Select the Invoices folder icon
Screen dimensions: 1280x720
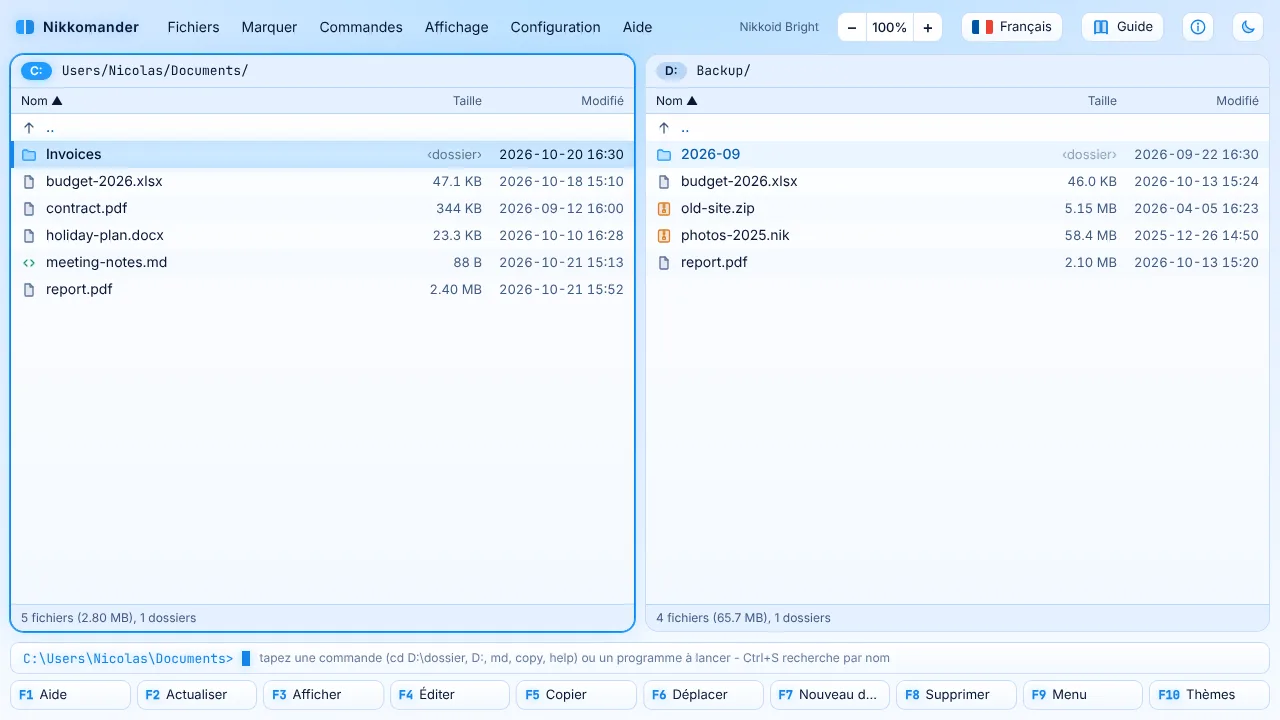[29, 155]
